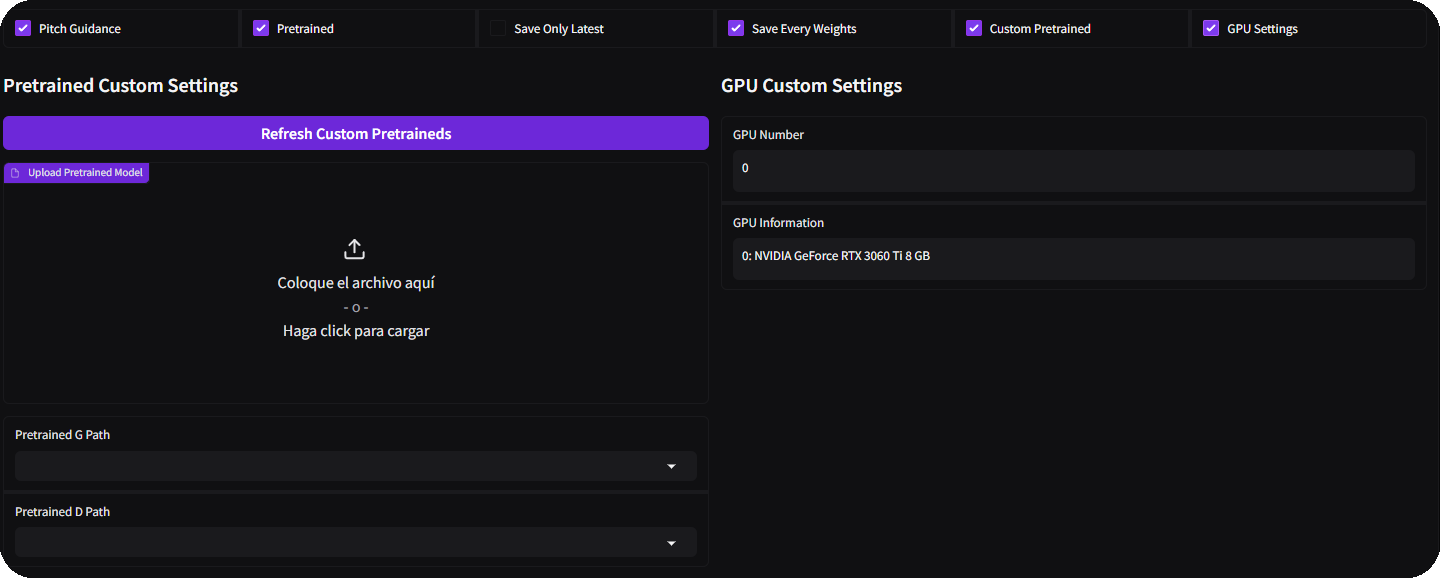Click the file icon beside Upload Pretrained Model
The width and height of the screenshot is (1440, 578).
tap(15, 173)
